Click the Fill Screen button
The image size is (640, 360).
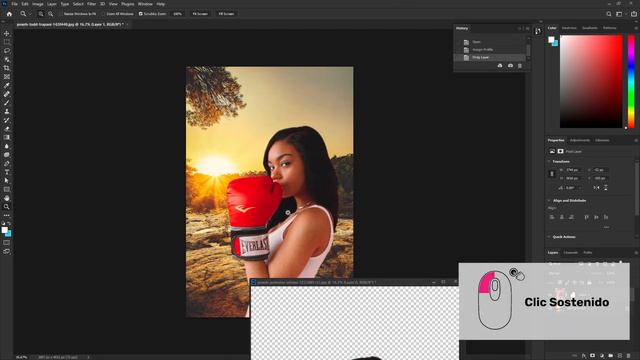pyautogui.click(x=226, y=14)
